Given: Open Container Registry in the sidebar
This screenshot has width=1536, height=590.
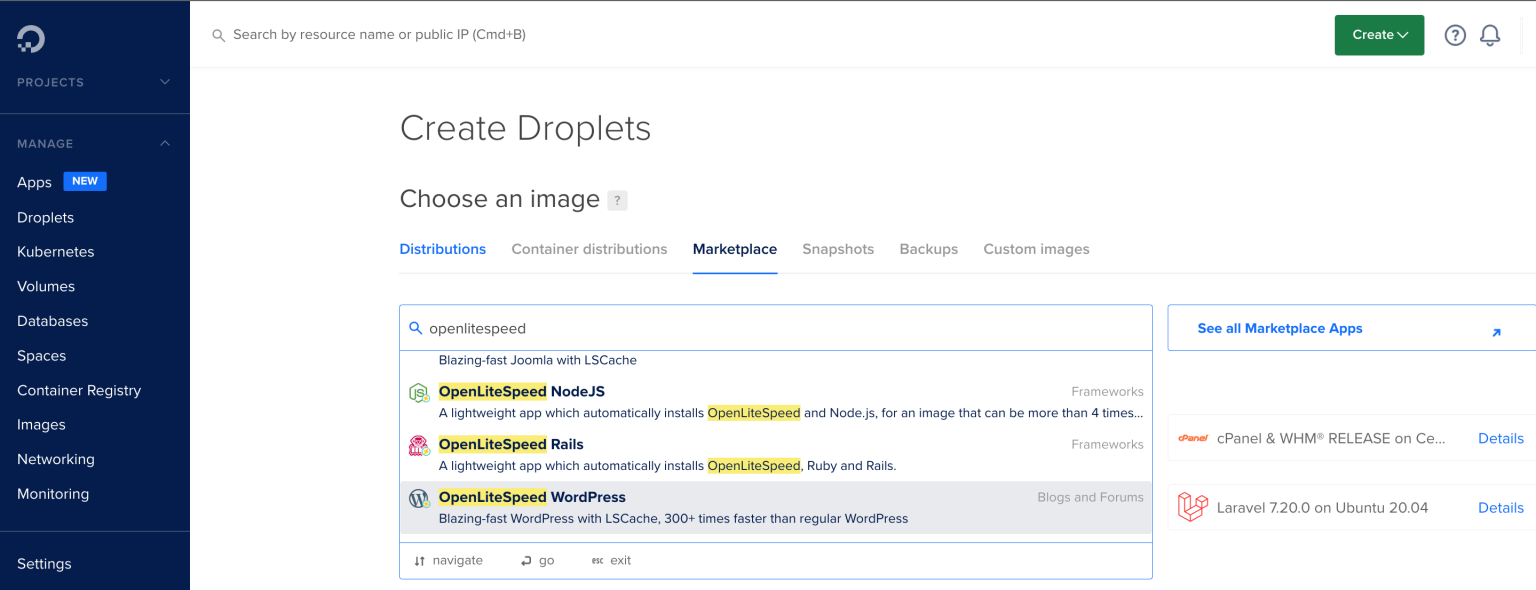Looking at the screenshot, I should pyautogui.click(x=79, y=390).
